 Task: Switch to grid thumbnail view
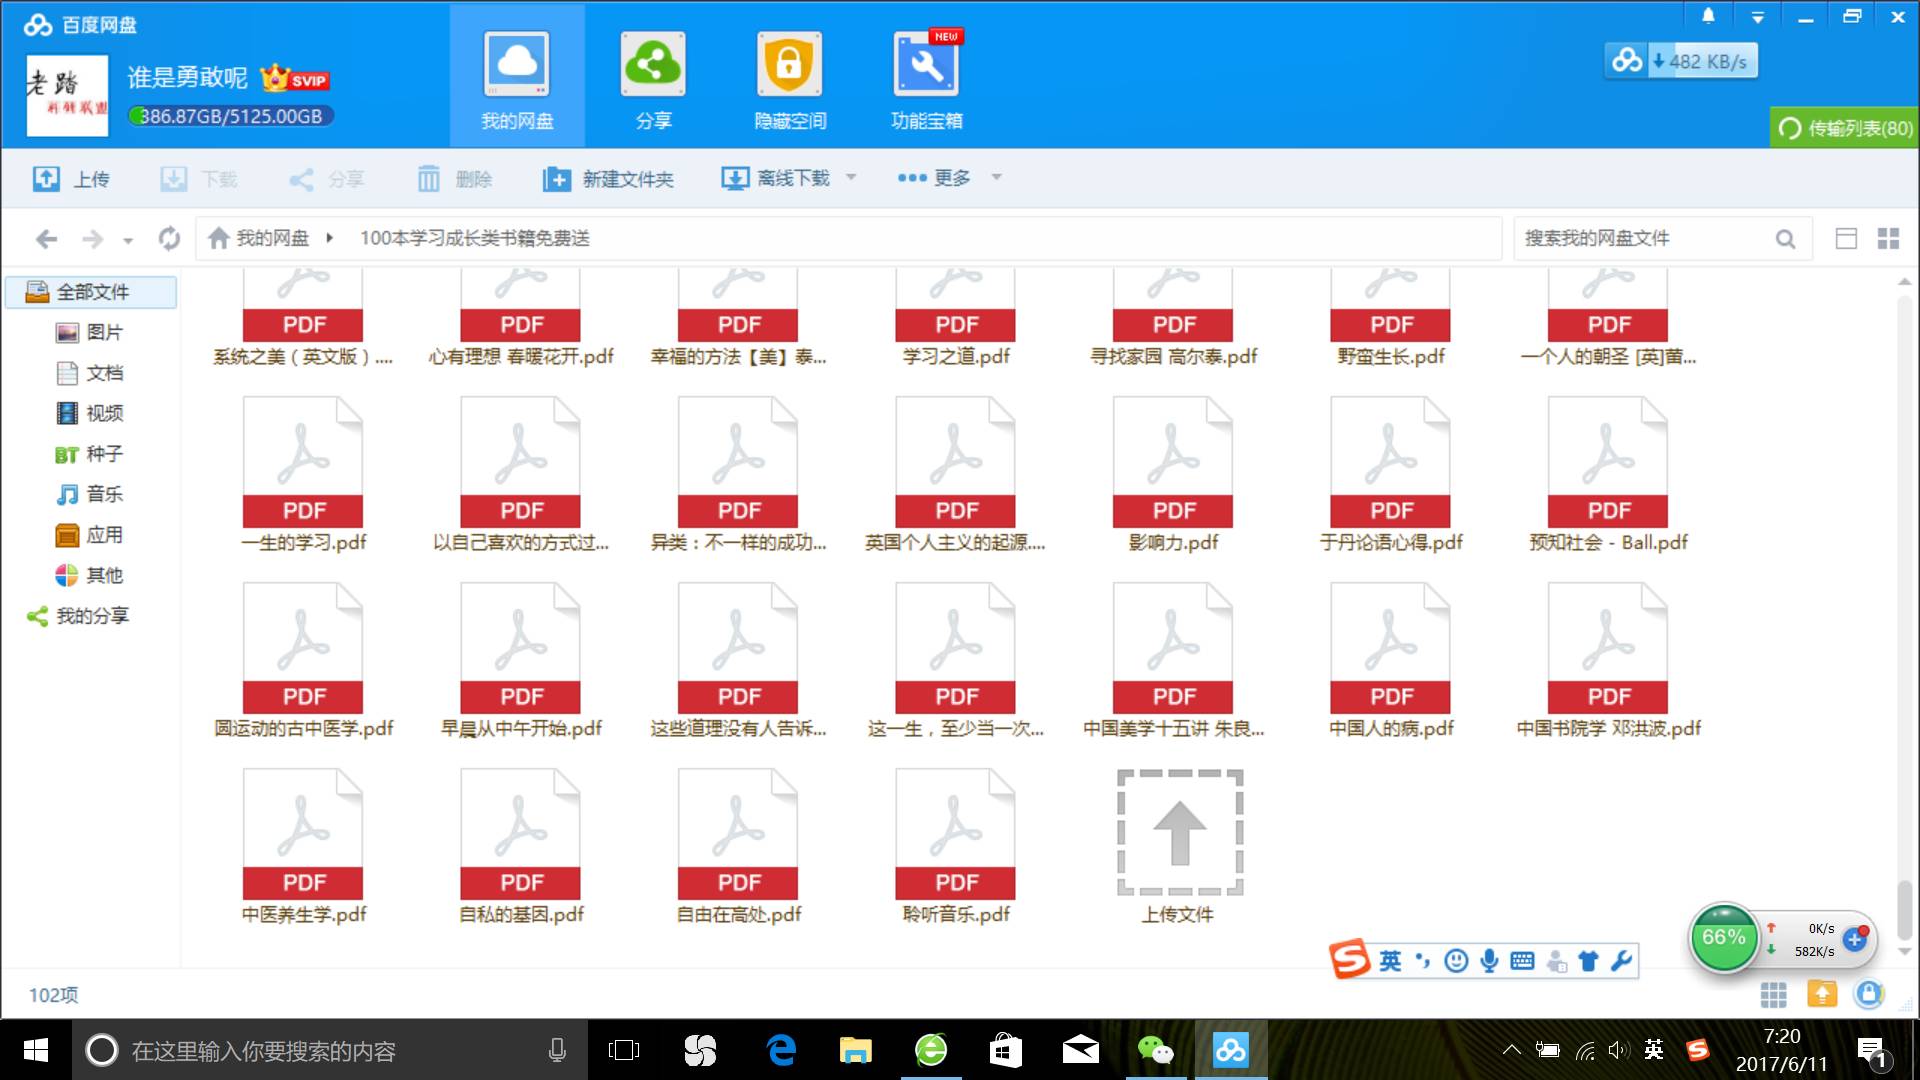(x=1888, y=238)
